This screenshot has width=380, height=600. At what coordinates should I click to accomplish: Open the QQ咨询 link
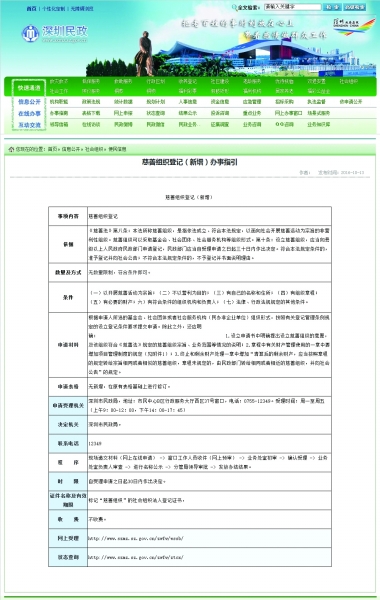284,124
